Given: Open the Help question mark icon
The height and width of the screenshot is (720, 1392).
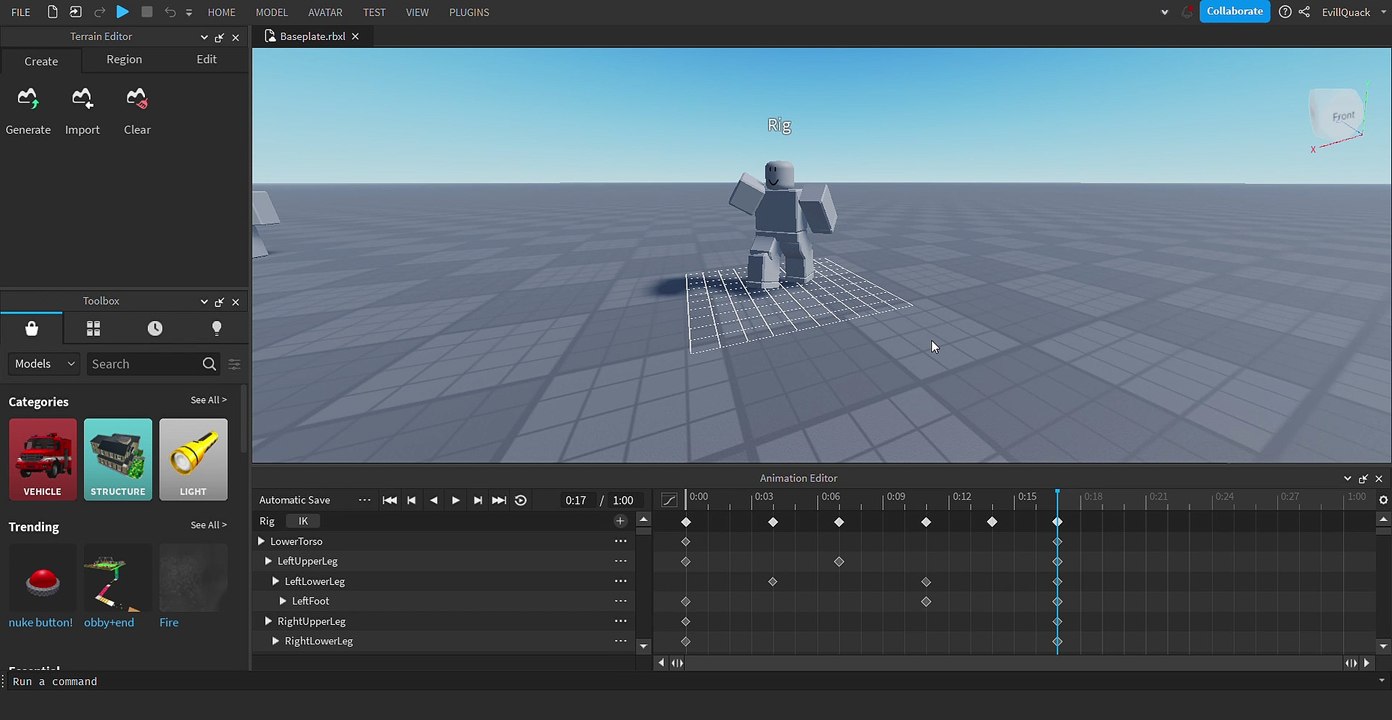Looking at the screenshot, I should tap(1285, 12).
